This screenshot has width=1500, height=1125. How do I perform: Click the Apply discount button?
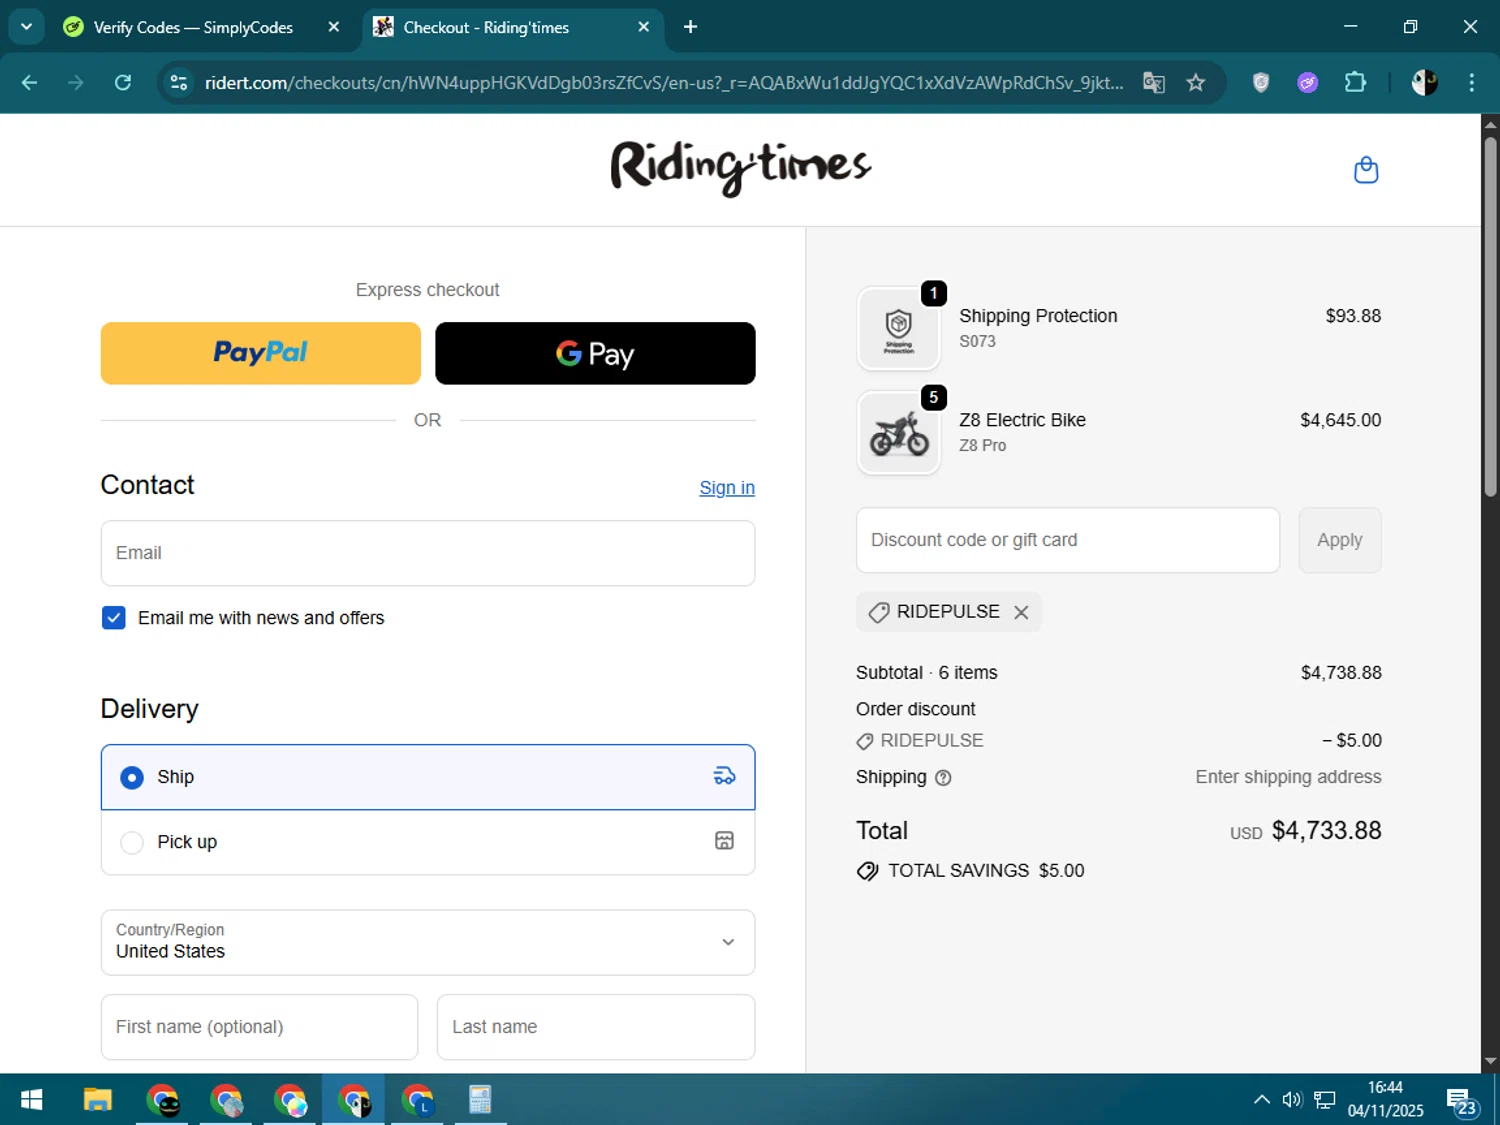(1339, 540)
